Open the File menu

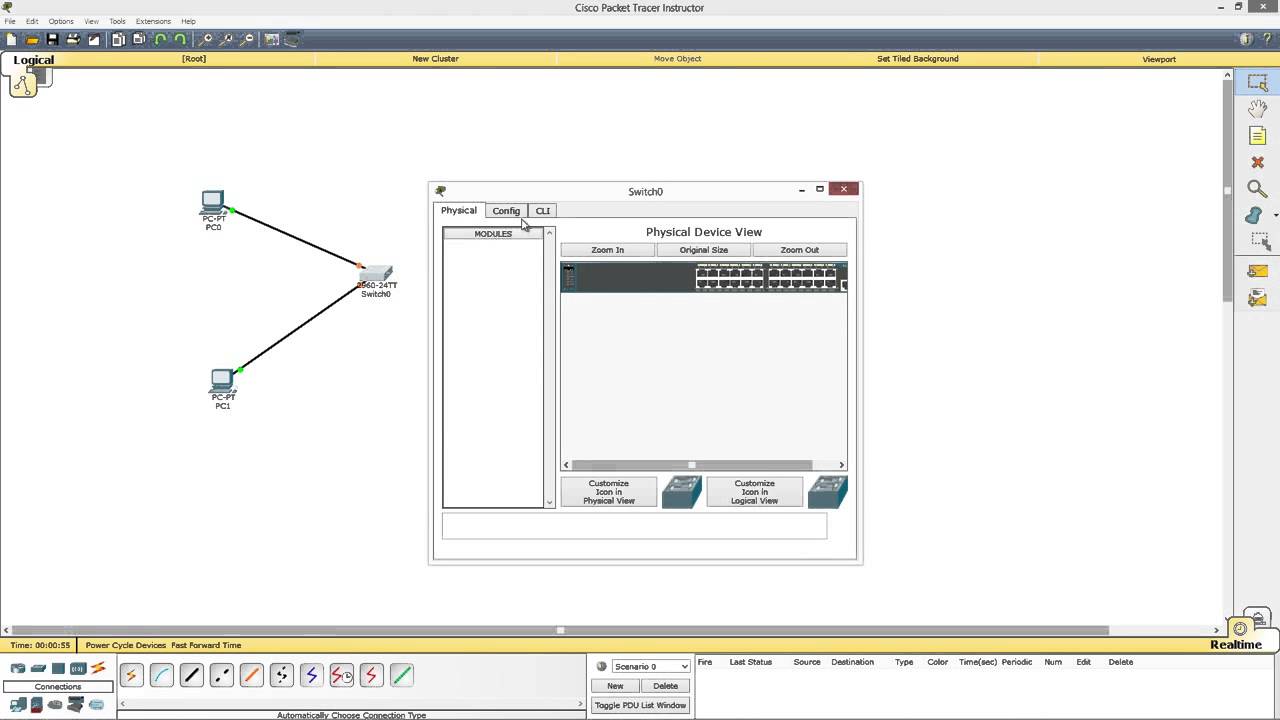10,21
